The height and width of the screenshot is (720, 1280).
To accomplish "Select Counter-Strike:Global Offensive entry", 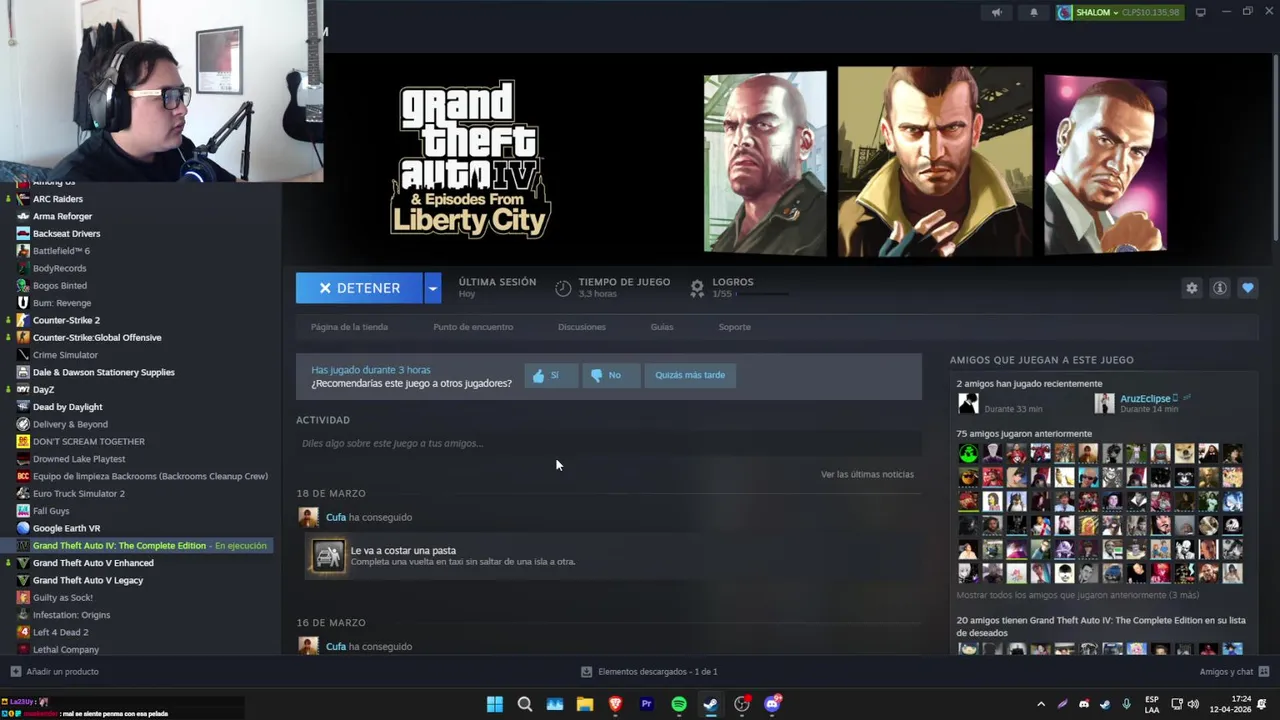I will click(97, 337).
